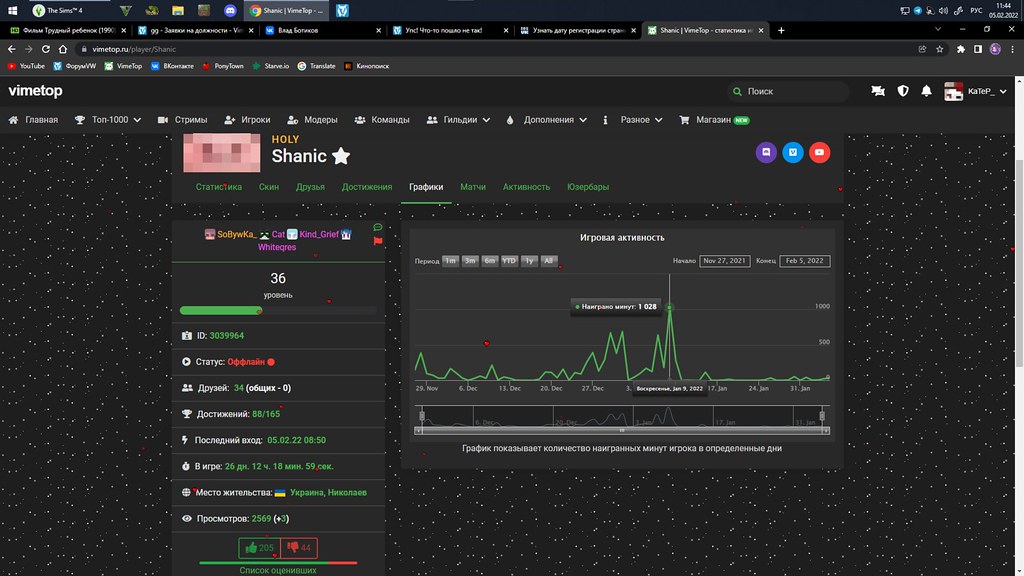Like the player with thumbs up
The height and width of the screenshot is (576, 1024).
pyautogui.click(x=259, y=548)
